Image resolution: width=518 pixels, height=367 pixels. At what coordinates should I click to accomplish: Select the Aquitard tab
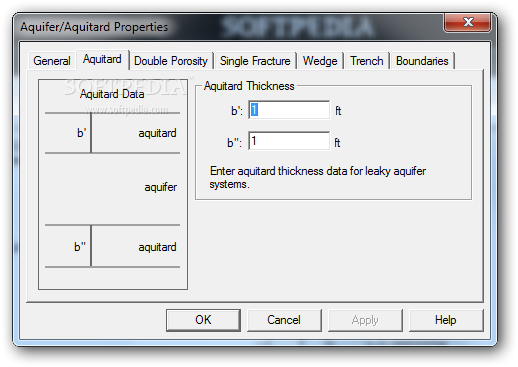(102, 60)
